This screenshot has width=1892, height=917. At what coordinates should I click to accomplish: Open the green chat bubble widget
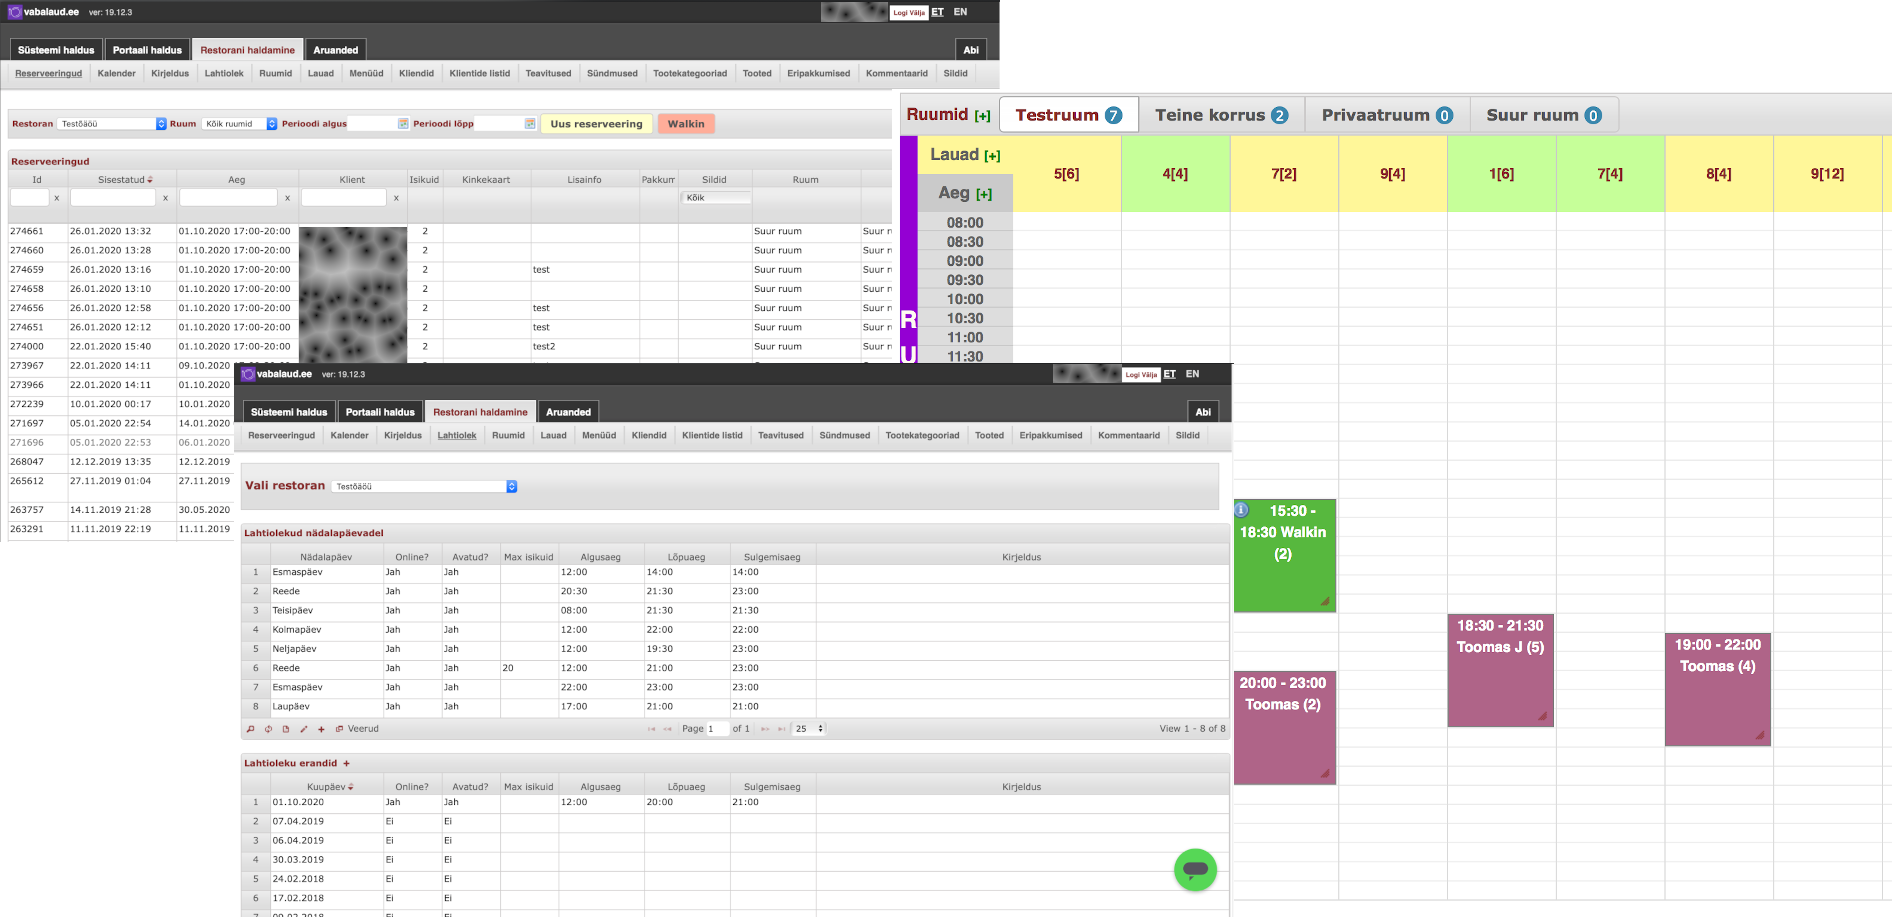(1195, 869)
